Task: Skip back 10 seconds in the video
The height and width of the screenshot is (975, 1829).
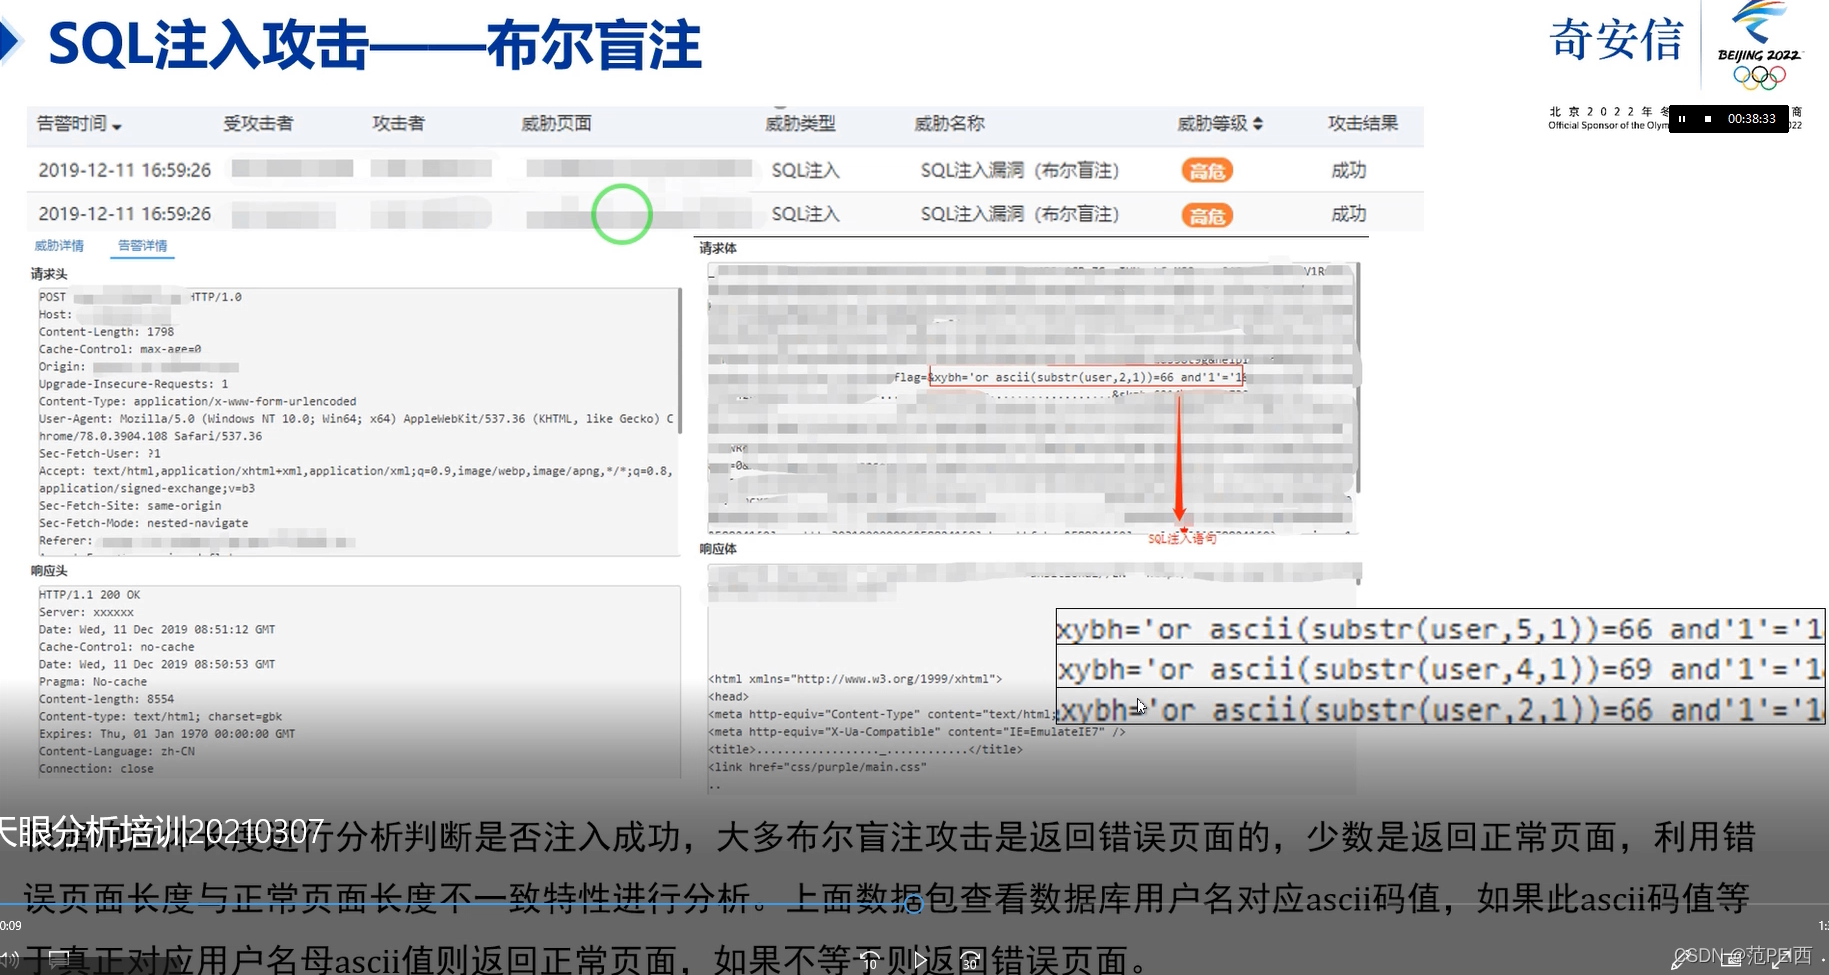Action: [870, 962]
